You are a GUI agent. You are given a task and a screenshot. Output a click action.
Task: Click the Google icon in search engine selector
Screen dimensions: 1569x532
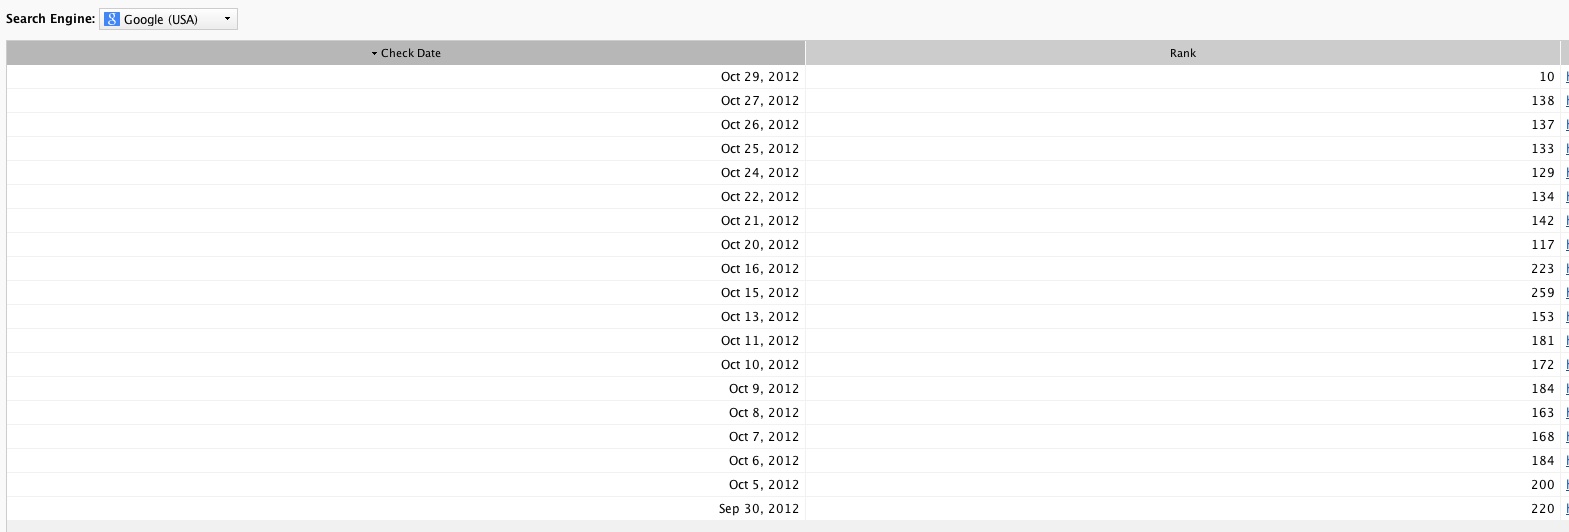coord(112,19)
